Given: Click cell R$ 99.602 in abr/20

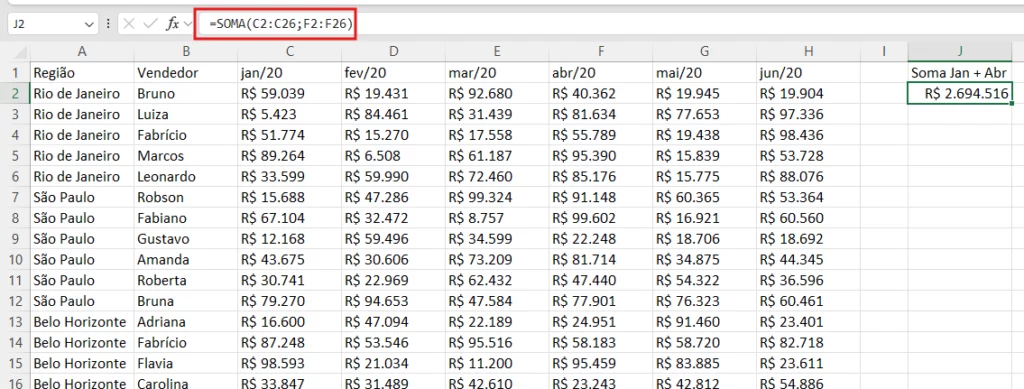Looking at the screenshot, I should [601, 218].
